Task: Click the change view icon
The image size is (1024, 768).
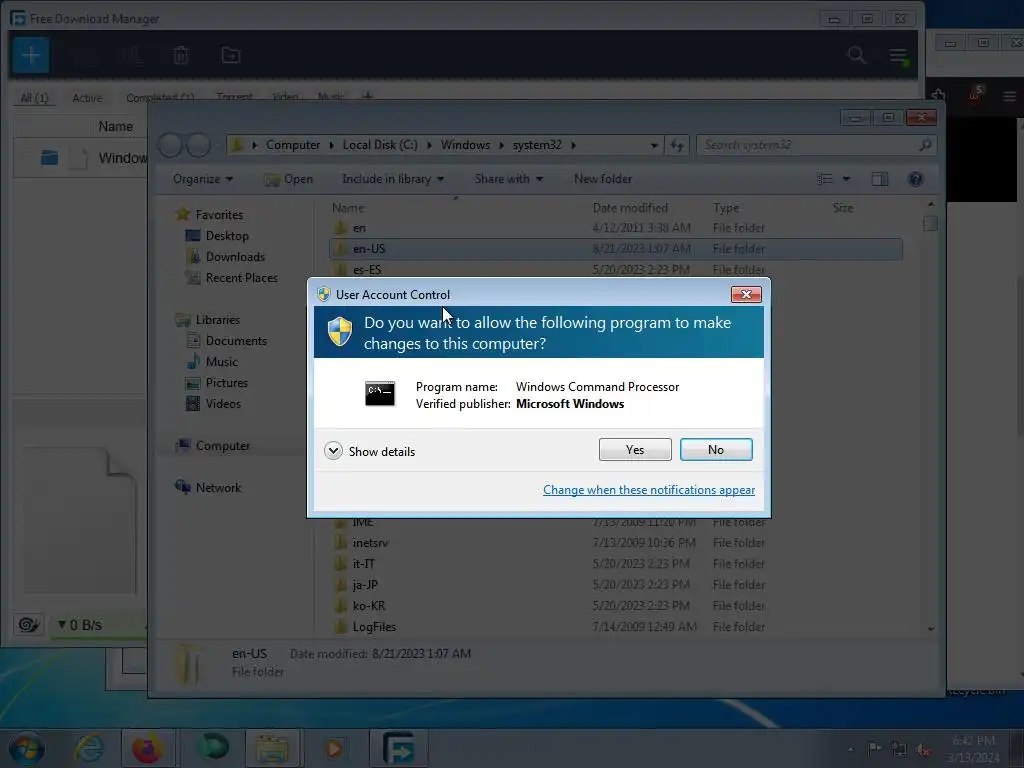Action: point(825,179)
